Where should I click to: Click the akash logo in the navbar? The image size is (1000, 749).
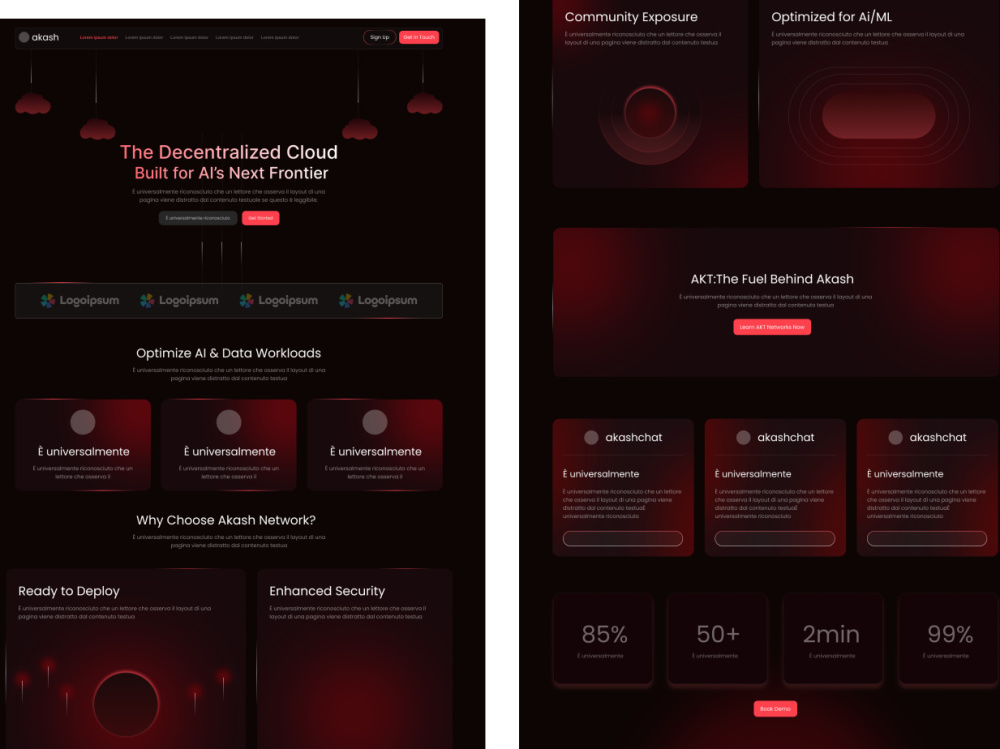[x=39, y=37]
